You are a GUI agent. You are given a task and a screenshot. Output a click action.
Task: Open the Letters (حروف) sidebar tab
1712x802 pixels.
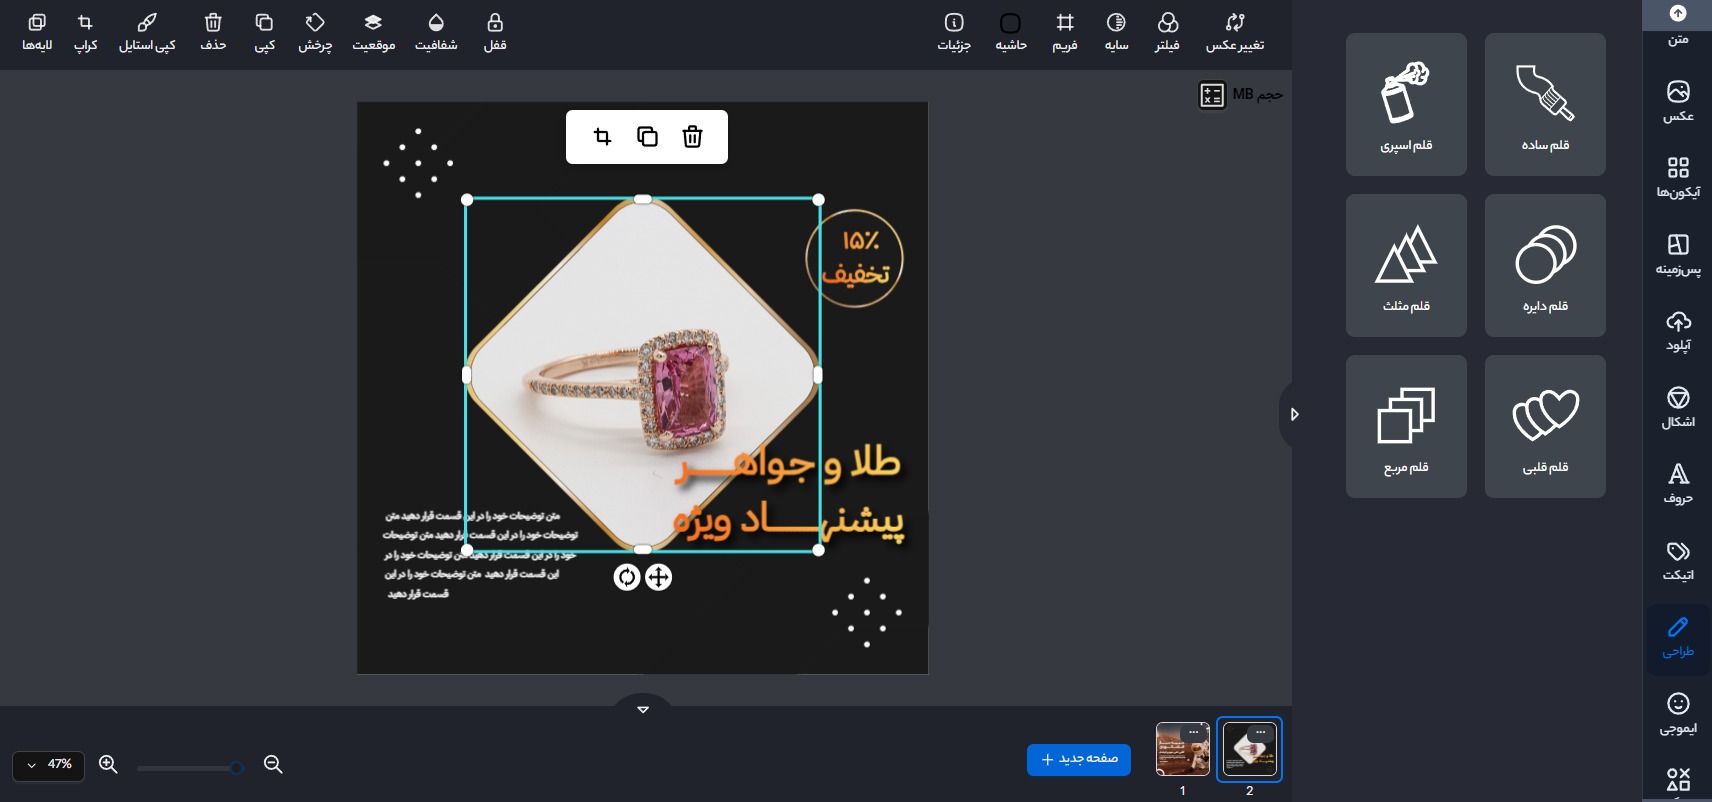coord(1678,484)
